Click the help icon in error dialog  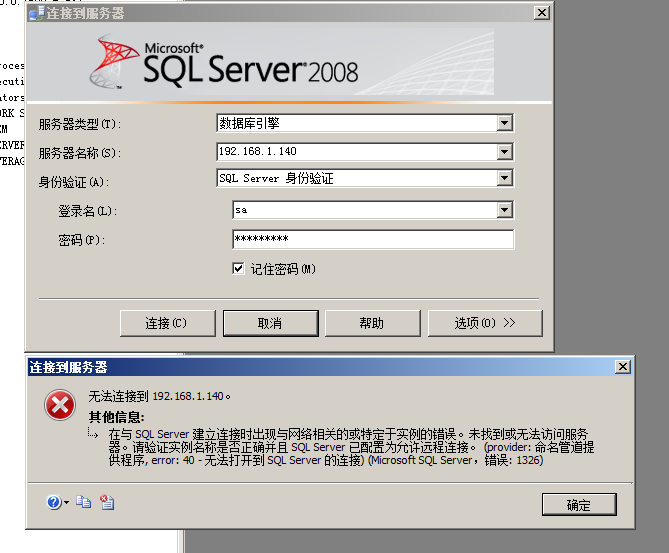pyautogui.click(x=54, y=502)
